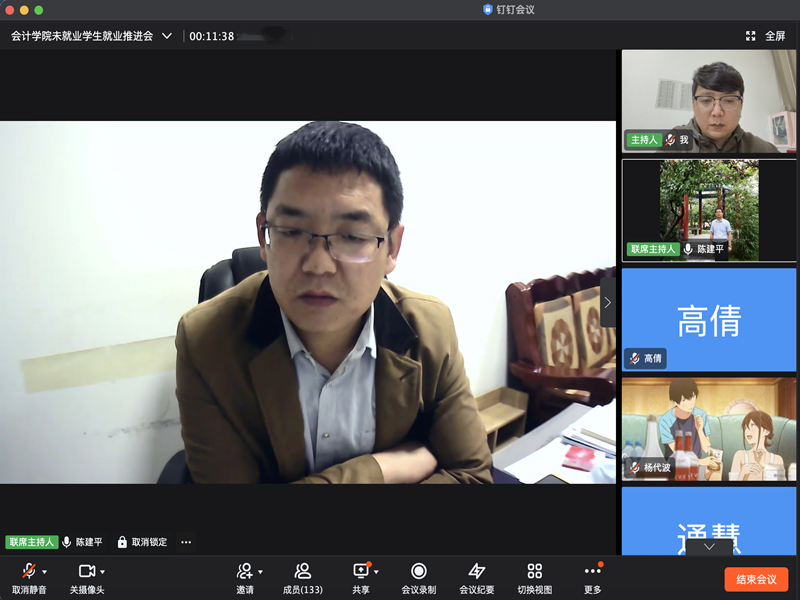Image resolution: width=800 pixels, height=600 pixels.
Task: Open 会议纪要 meeting minutes
Action: (476, 571)
